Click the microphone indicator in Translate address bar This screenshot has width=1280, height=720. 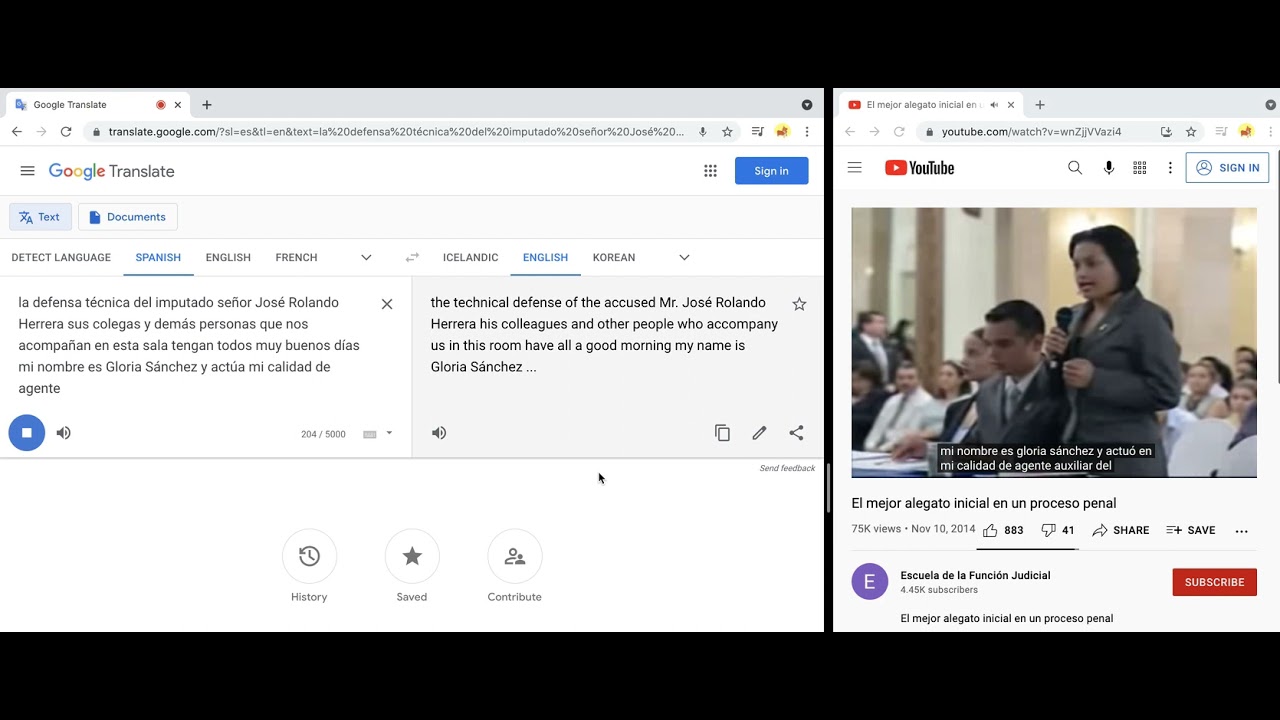pyautogui.click(x=703, y=132)
